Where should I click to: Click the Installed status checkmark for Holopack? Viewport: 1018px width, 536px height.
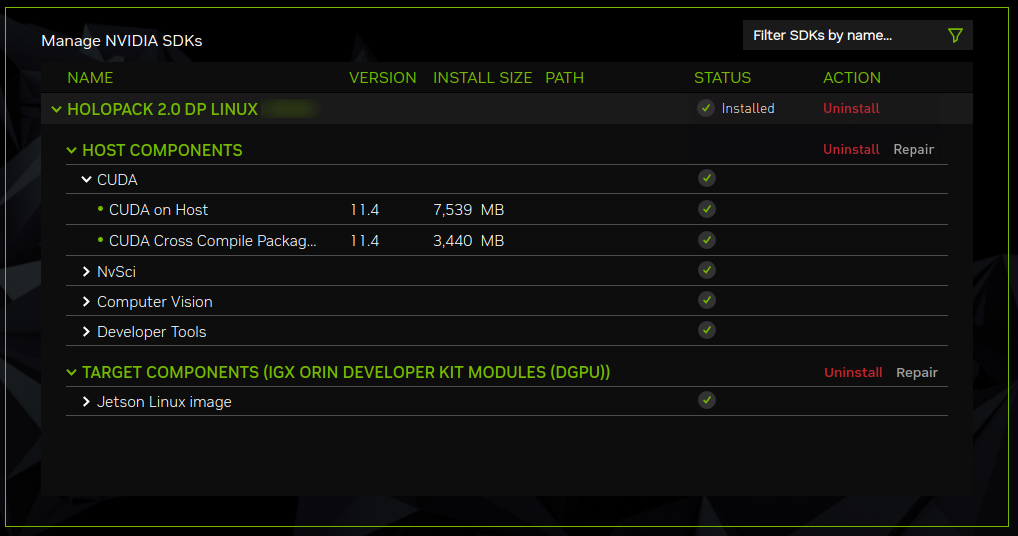[x=706, y=108]
